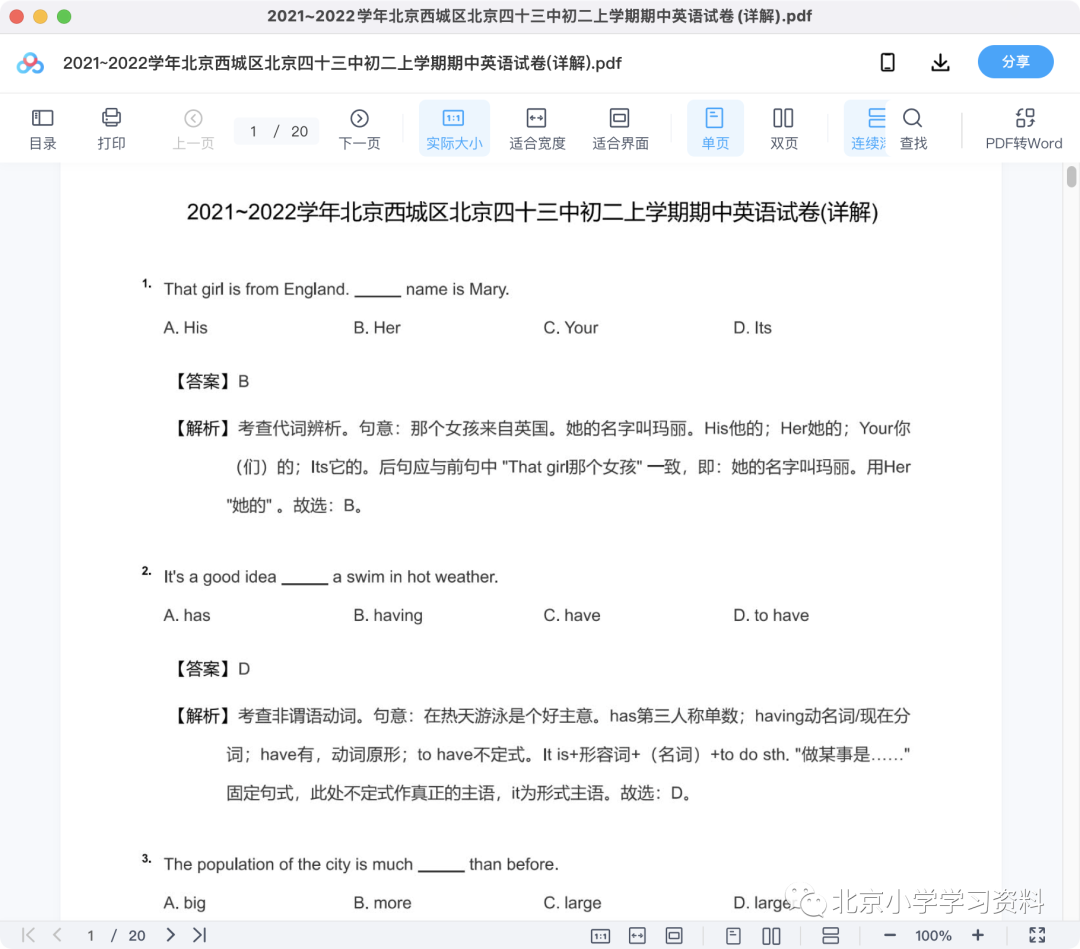Click option "A. big" in question 3
Viewport: 1080px width, 949px height.
tap(185, 903)
